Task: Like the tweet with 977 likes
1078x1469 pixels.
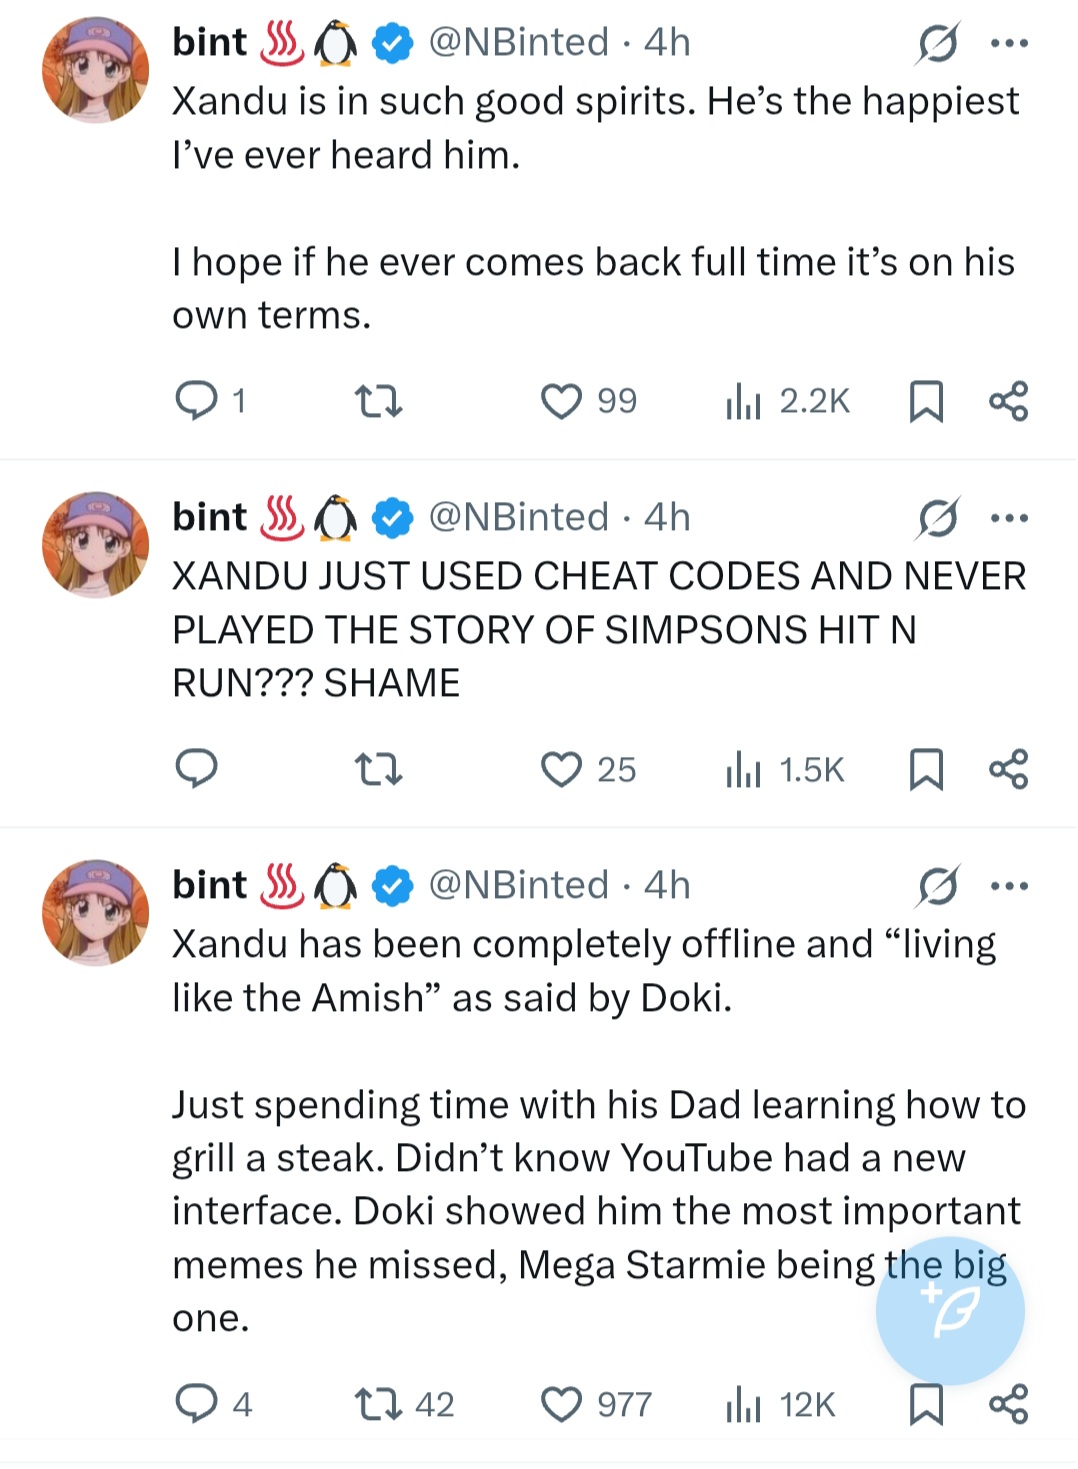Action: (x=561, y=1404)
